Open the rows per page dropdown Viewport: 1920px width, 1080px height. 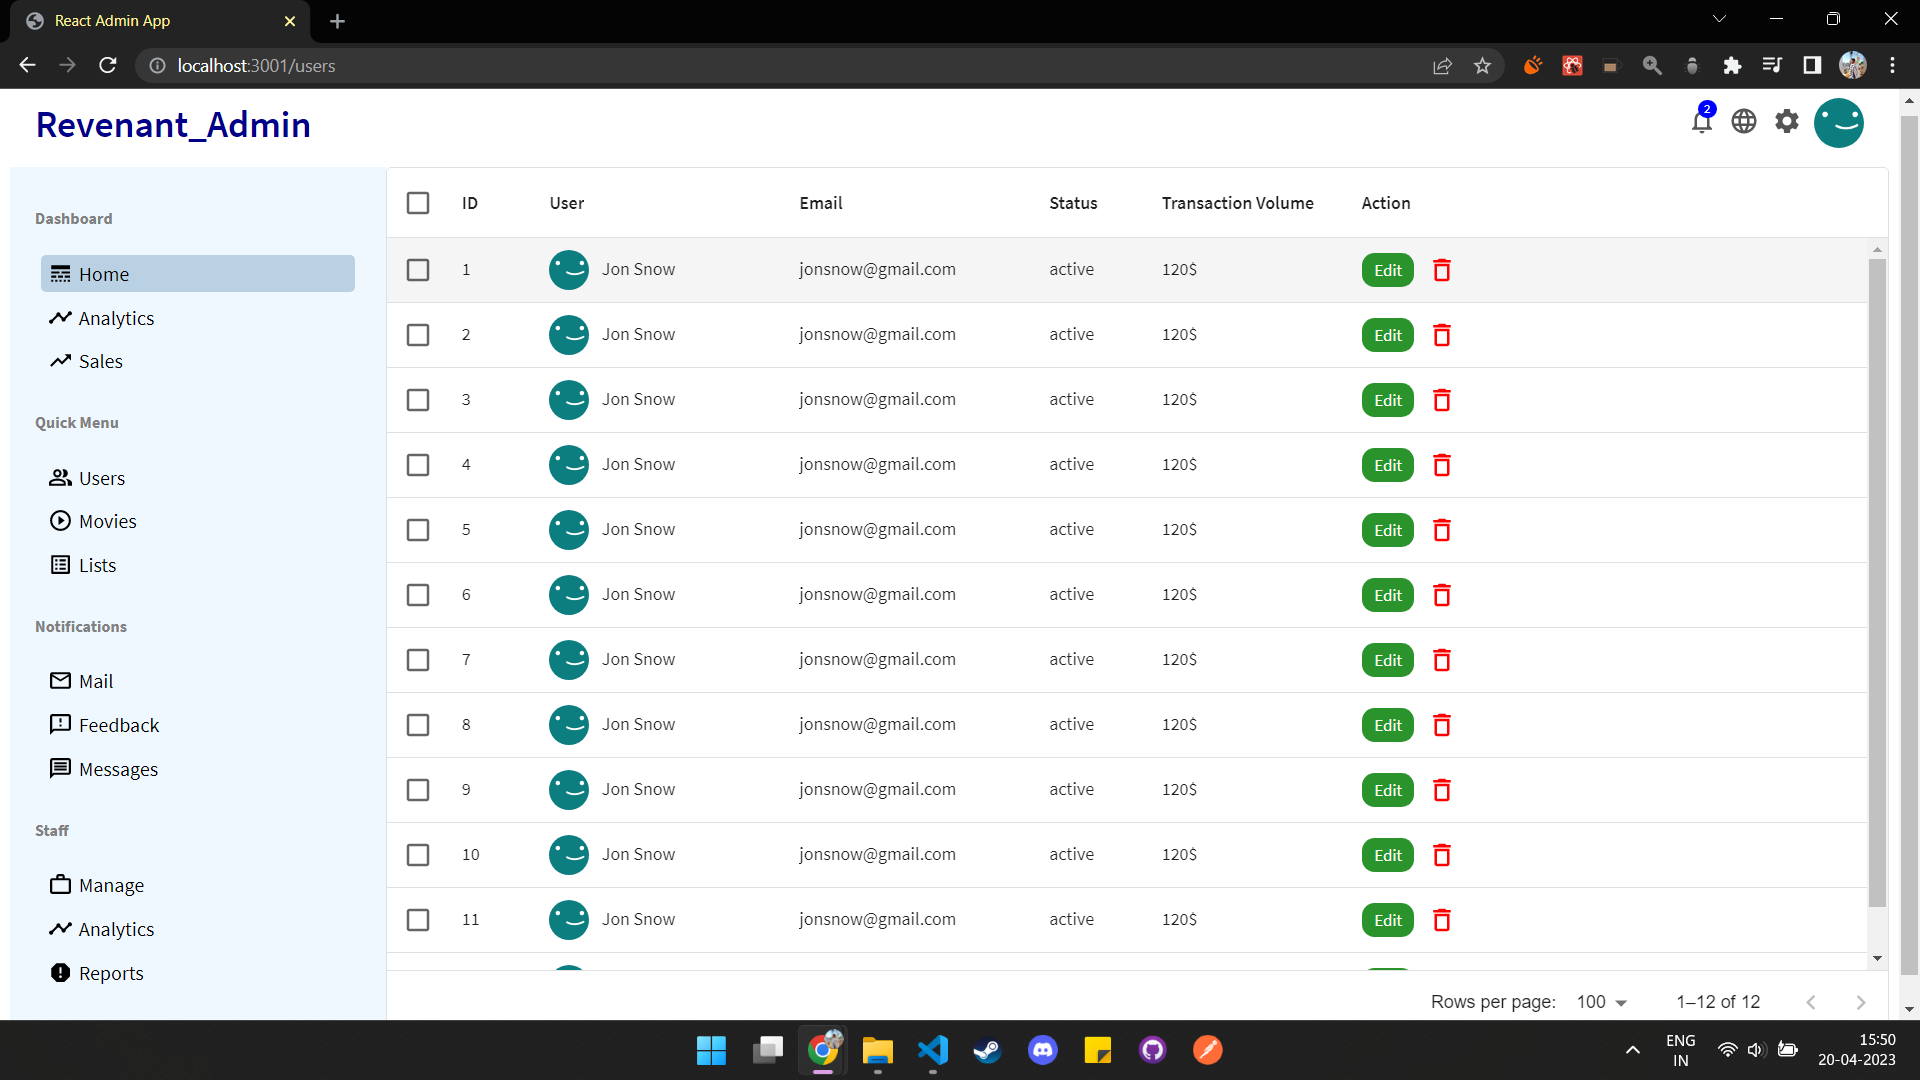pos(1602,1002)
